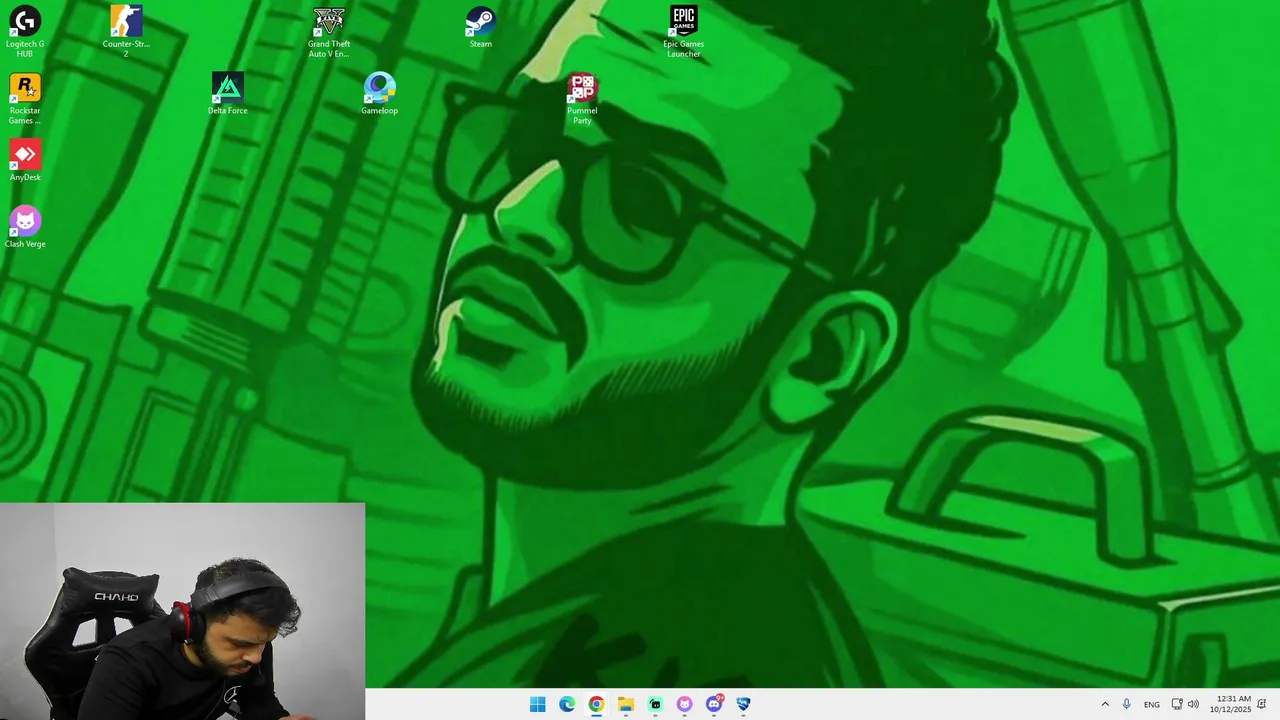Open the Logitech G HUB desktop shortcut

coord(25,31)
